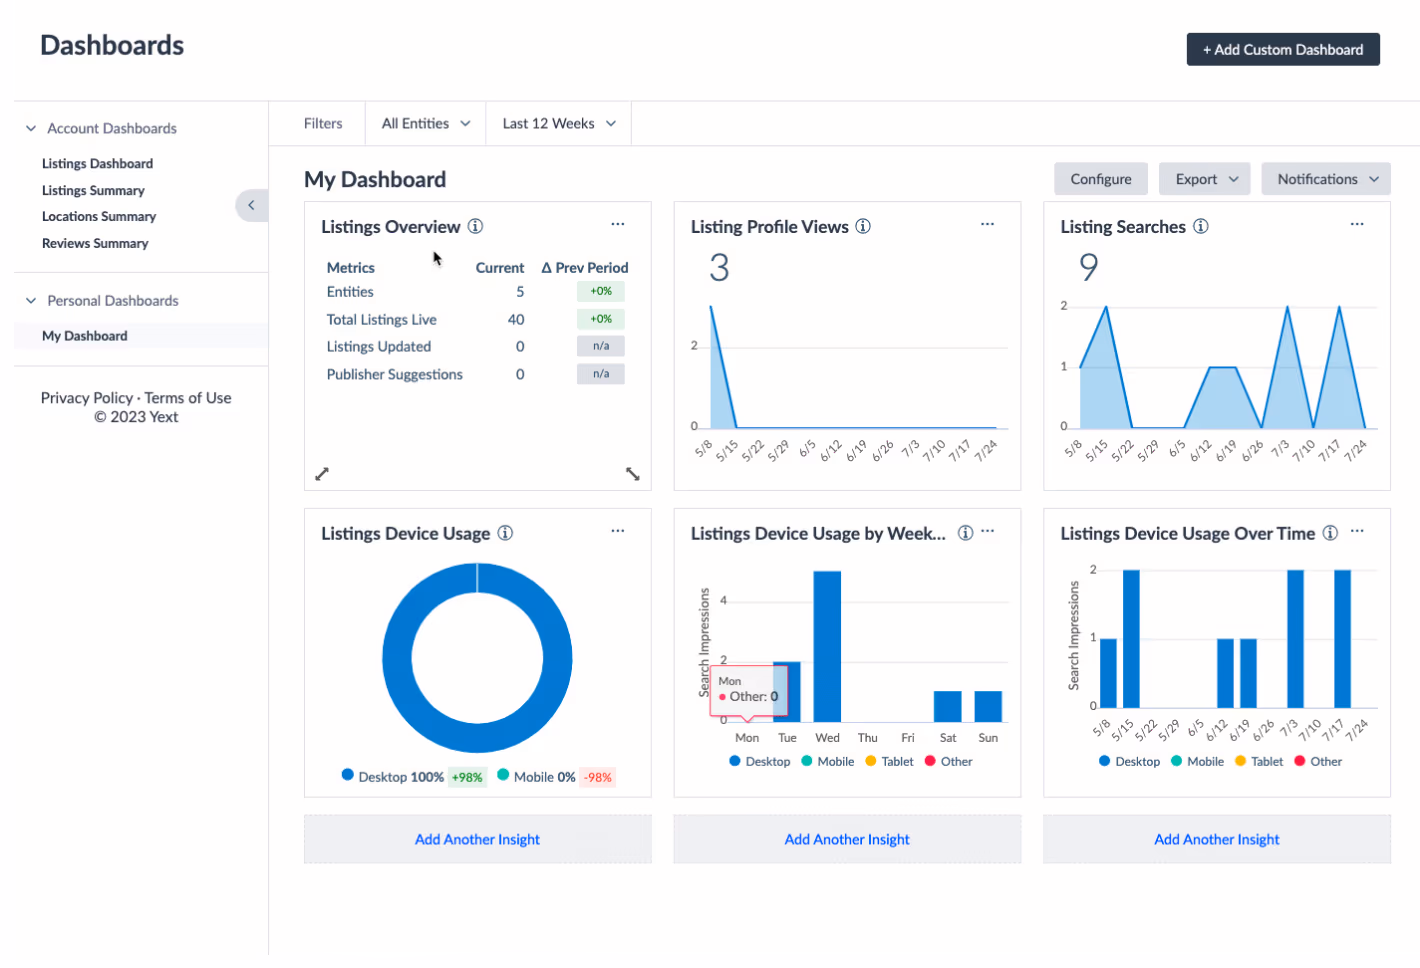Open Last 12 Weeks date dropdown
This screenshot has height=968, width=1420.
tap(559, 123)
